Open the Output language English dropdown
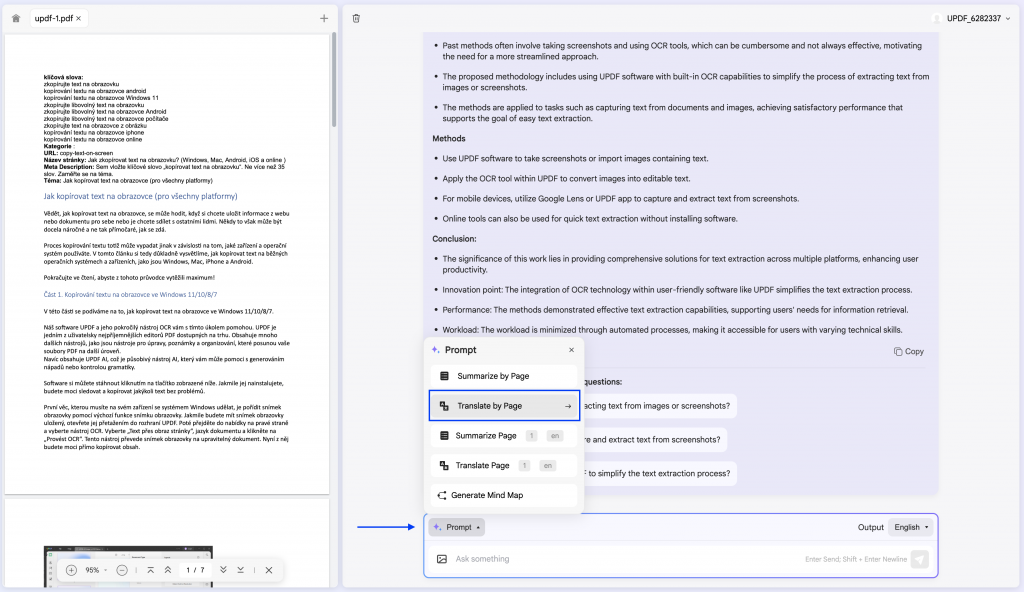This screenshot has height=592, width=1024. [x=909, y=527]
